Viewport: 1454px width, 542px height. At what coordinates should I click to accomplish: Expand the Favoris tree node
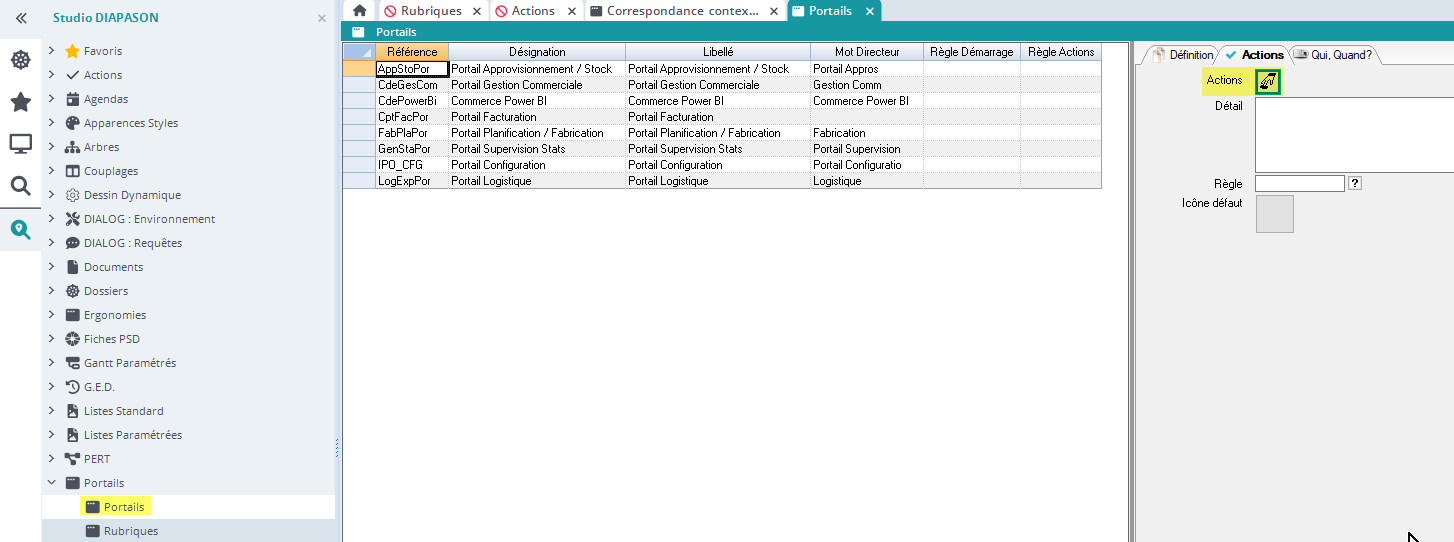[52, 51]
